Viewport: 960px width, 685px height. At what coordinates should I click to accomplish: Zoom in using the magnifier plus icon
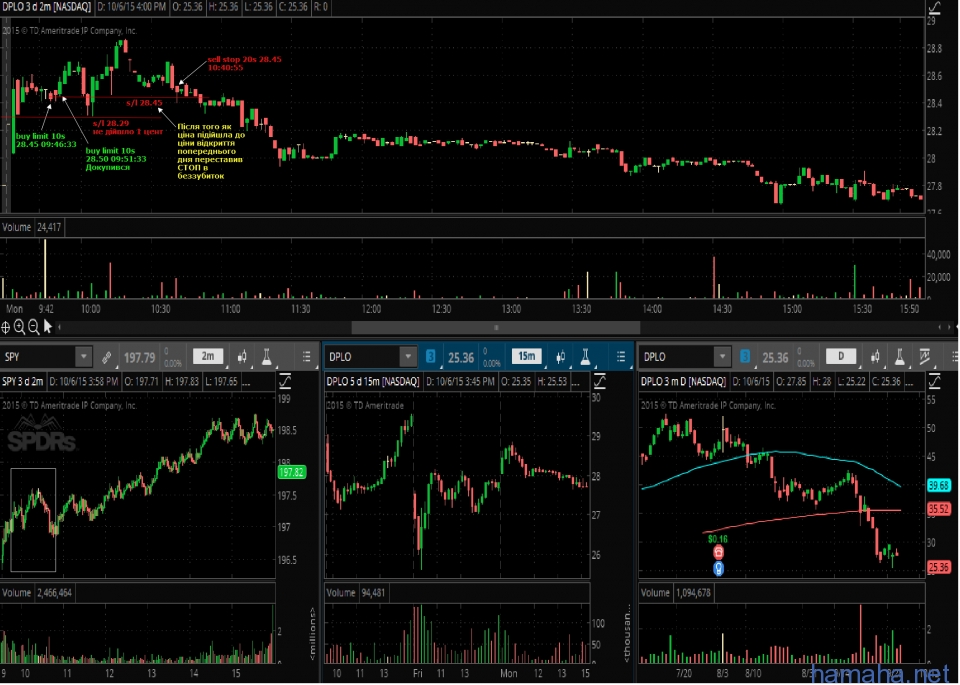tap(20, 328)
